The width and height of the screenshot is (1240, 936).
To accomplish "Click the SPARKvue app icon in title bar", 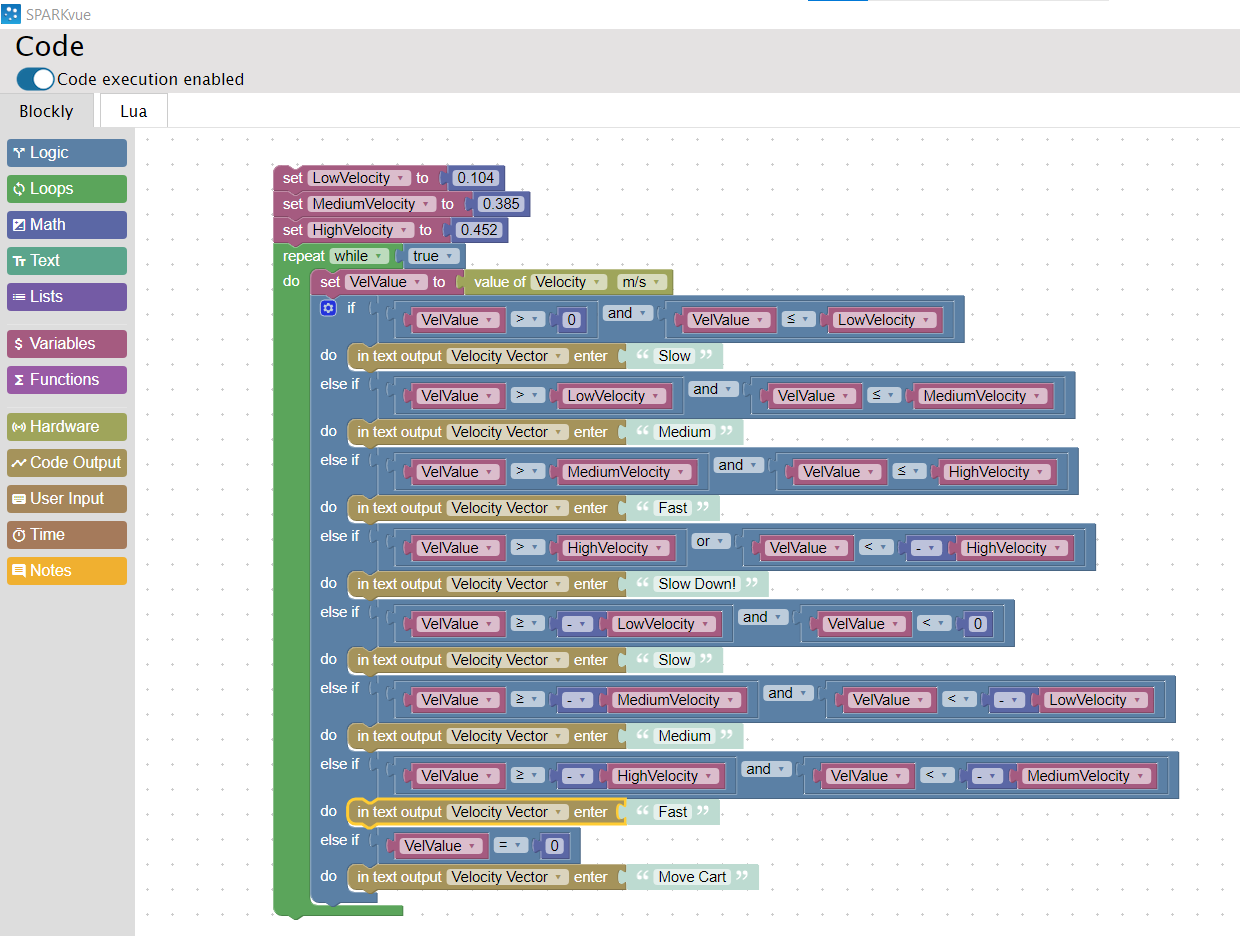I will [x=11, y=14].
